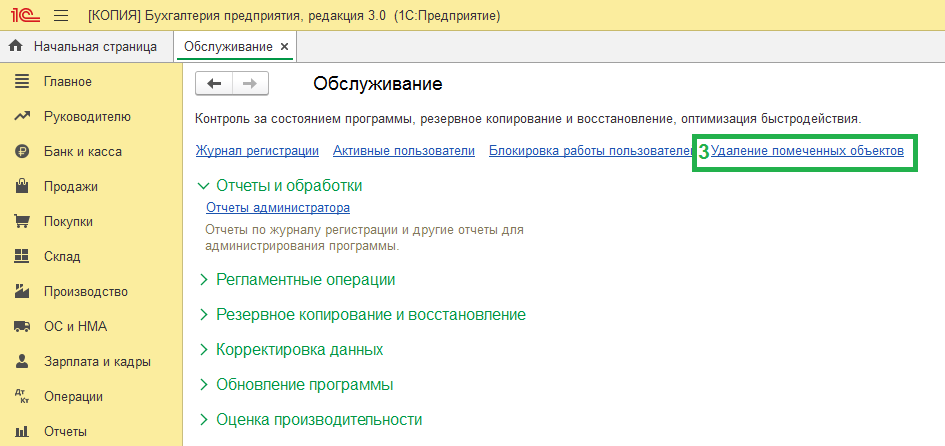Screen dimensions: 945x446
Task: Open the Продажи section
Action: click(x=71, y=187)
